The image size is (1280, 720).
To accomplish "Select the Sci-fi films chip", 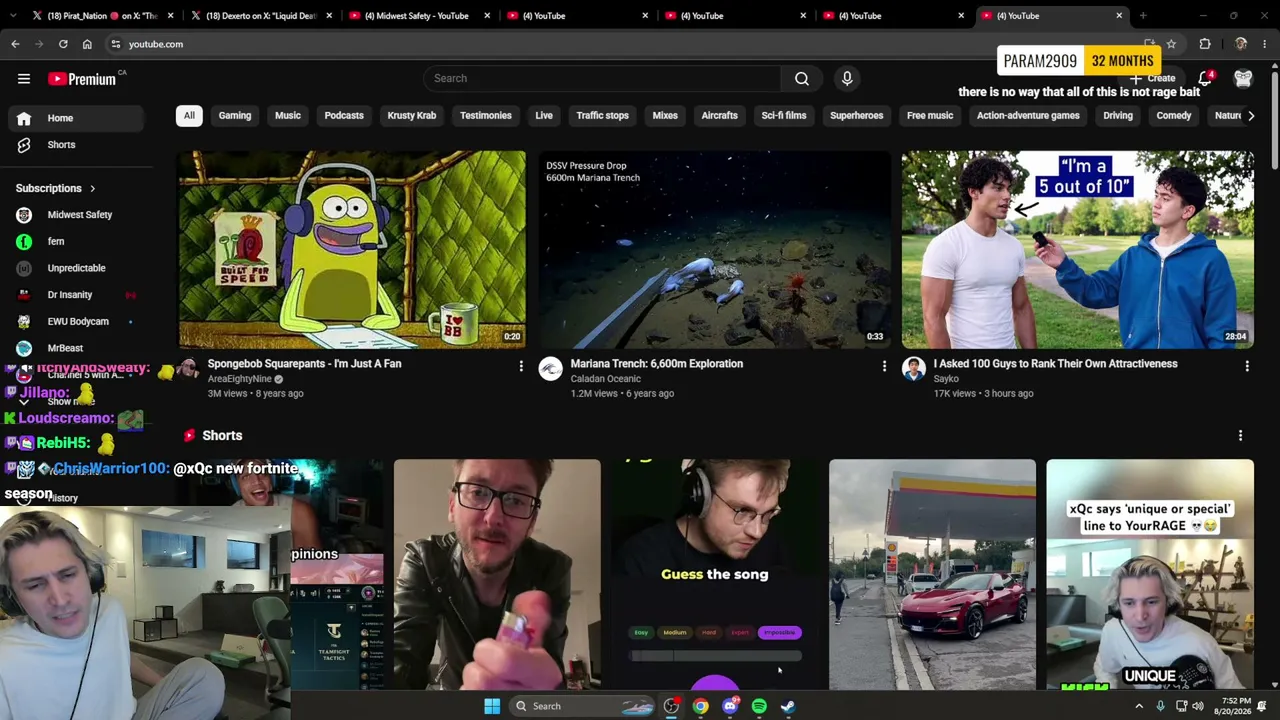I will pyautogui.click(x=784, y=116).
